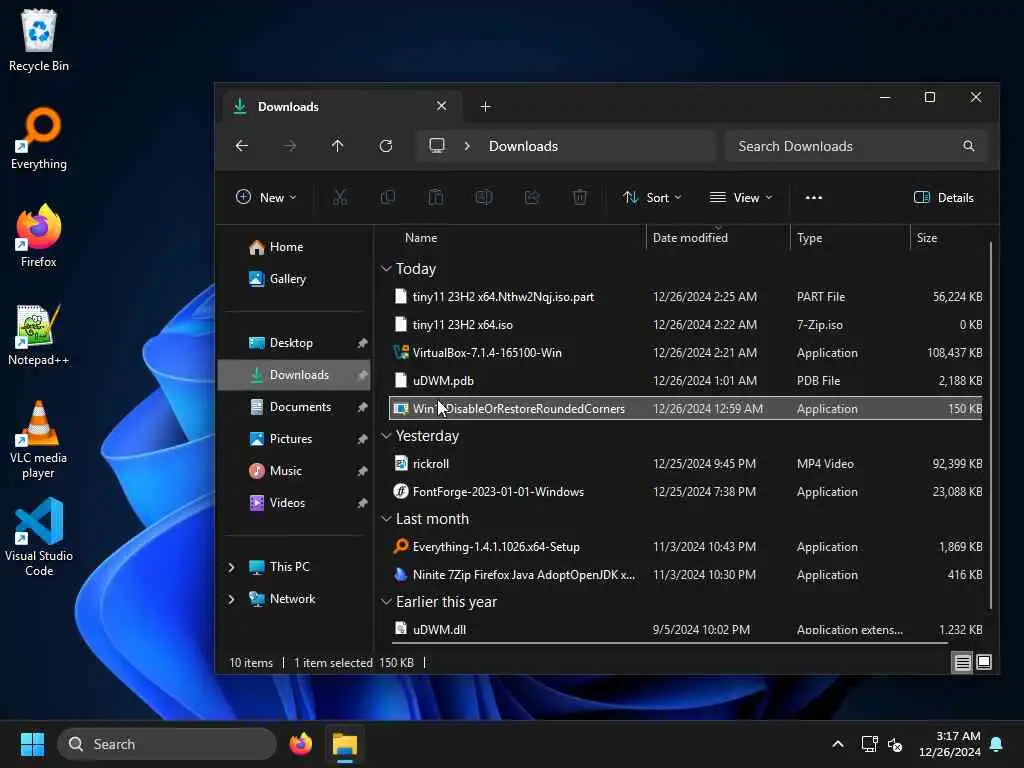The image size is (1024, 768).
Task: Open the View dropdown
Action: tap(741, 197)
